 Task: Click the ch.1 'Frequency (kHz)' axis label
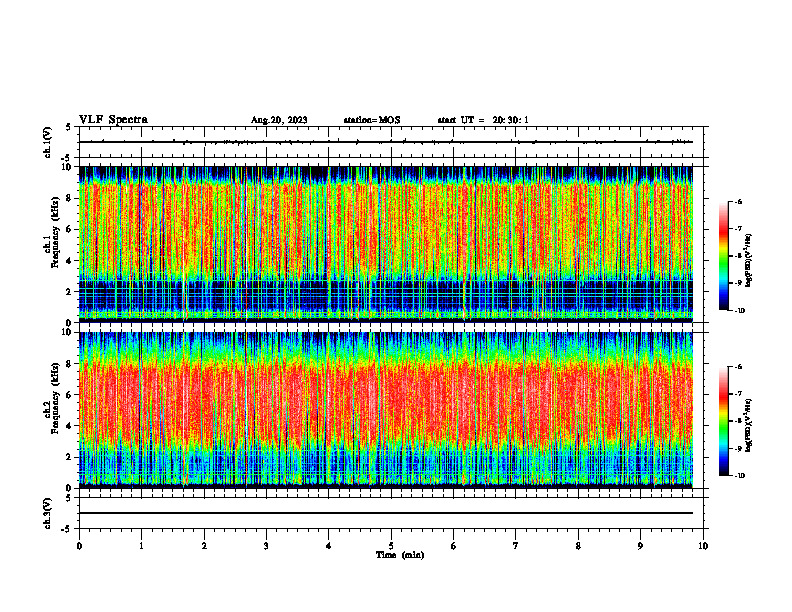[55, 232]
